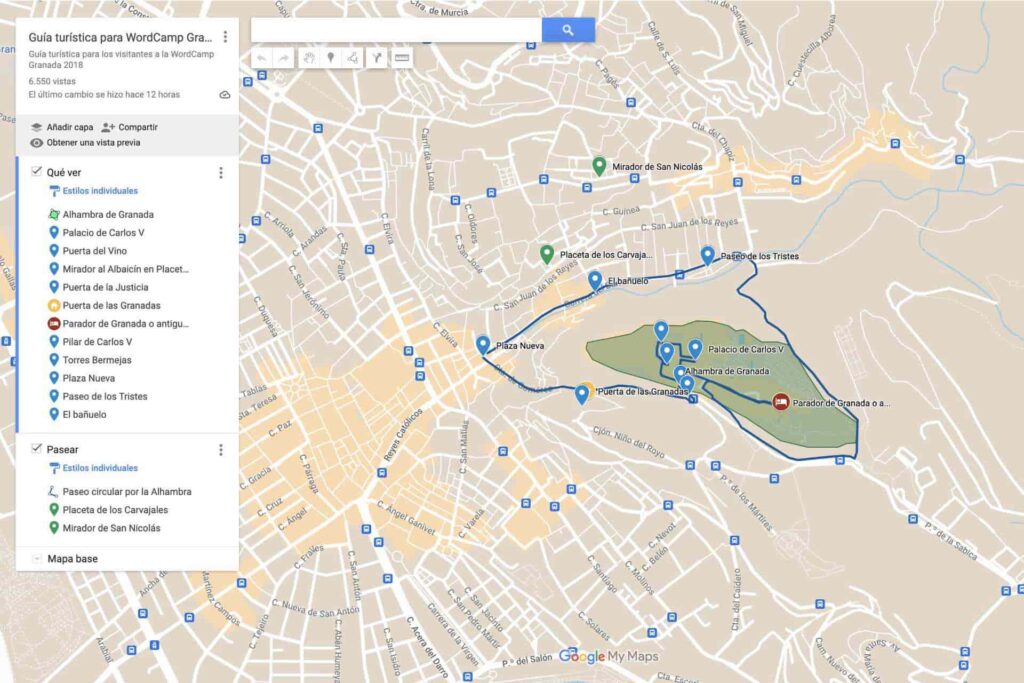This screenshot has height=683, width=1024.
Task: Select the hand pan tool
Action: pyautogui.click(x=310, y=57)
